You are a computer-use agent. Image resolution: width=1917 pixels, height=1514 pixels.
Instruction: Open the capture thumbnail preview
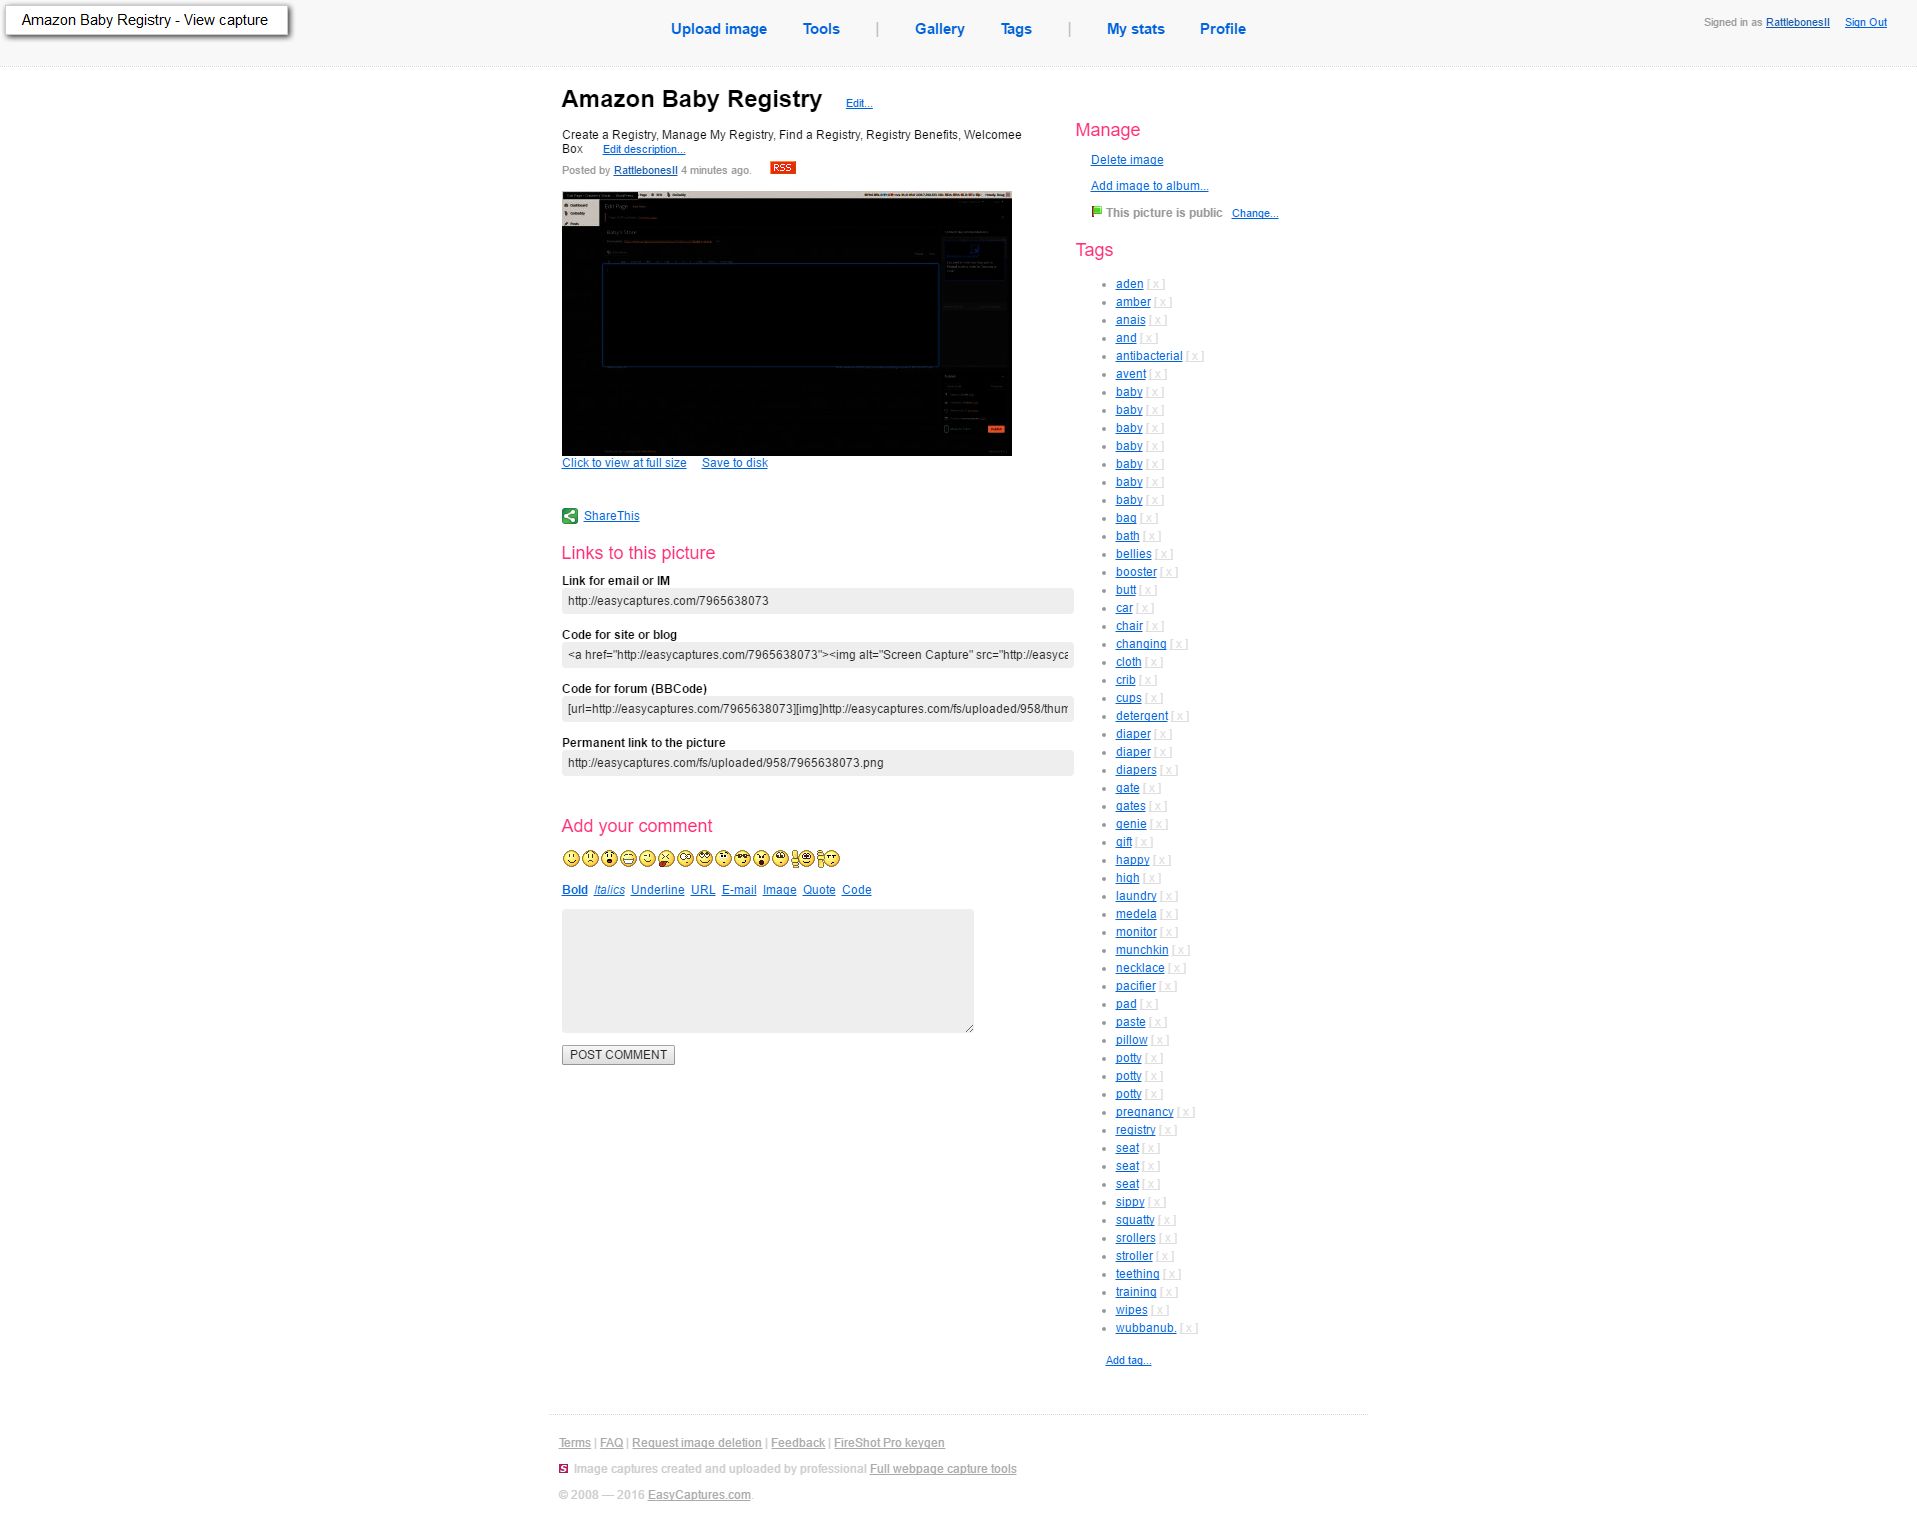tap(786, 324)
